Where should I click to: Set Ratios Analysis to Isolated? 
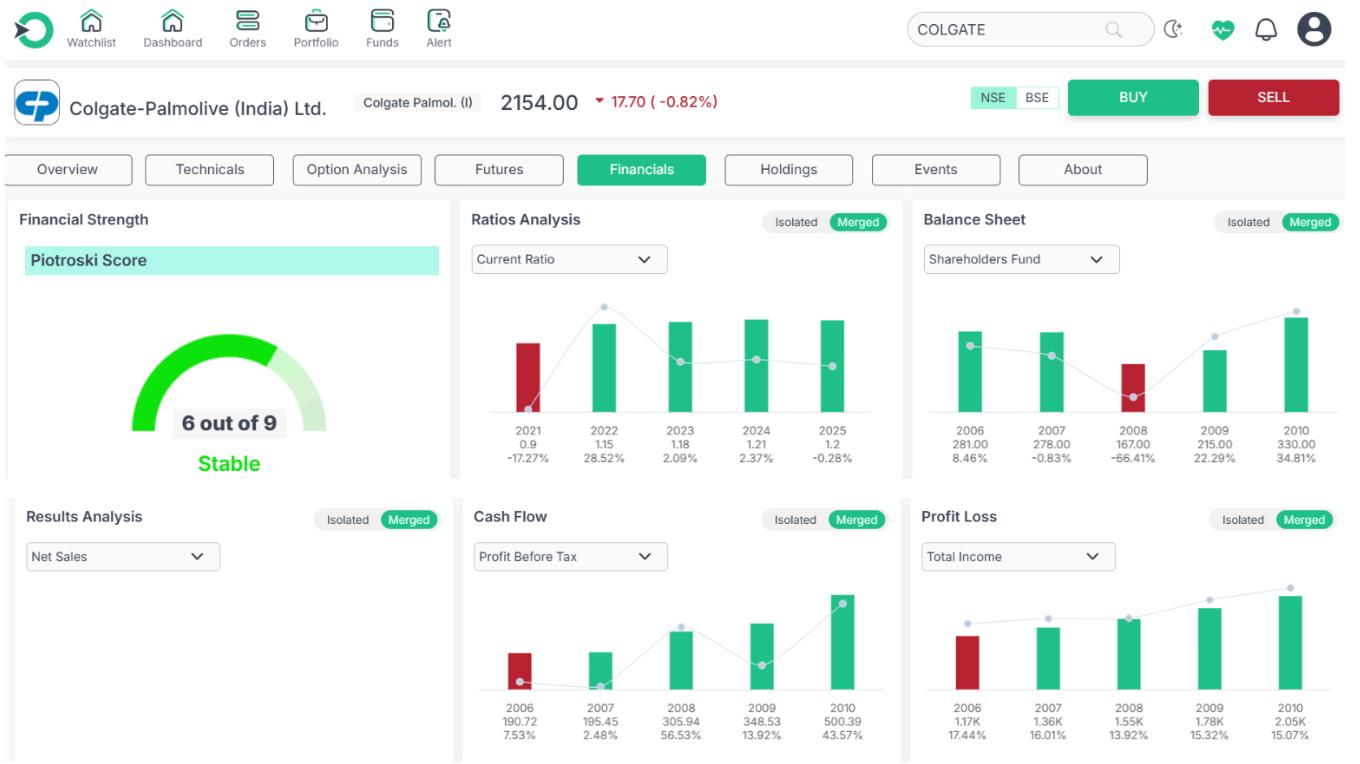(796, 222)
